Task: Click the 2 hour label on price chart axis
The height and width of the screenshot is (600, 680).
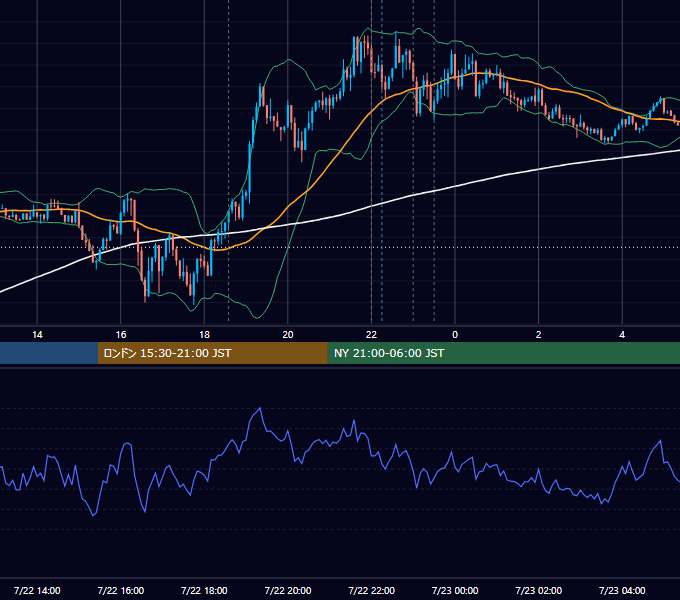Action: (x=538, y=335)
